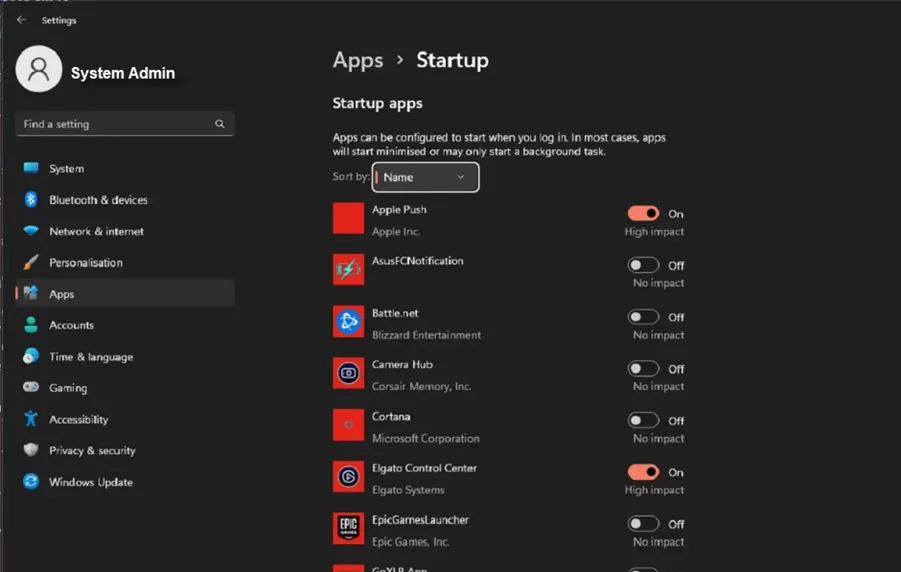Click the Windows Update sync icon
This screenshot has height=572, width=901.
pyautogui.click(x=31, y=481)
